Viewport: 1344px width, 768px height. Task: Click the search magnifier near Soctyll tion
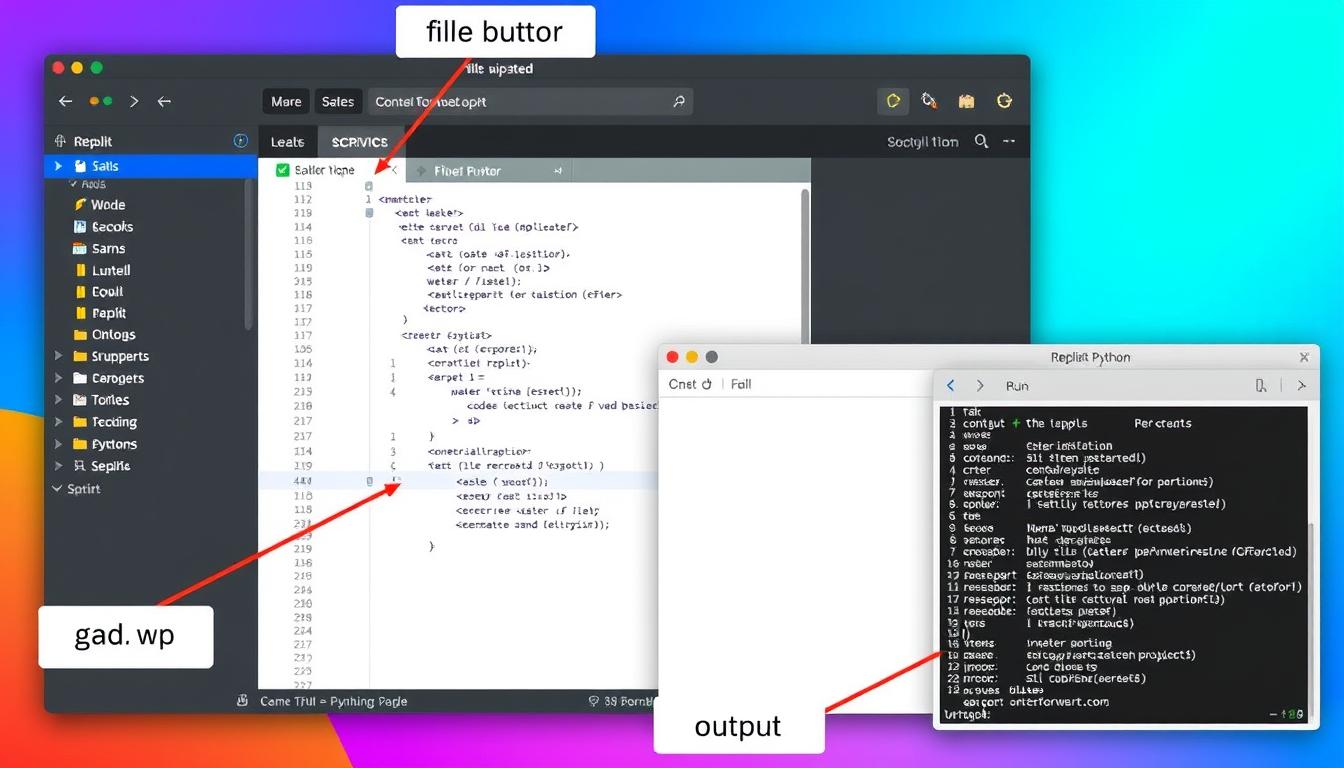click(x=983, y=141)
